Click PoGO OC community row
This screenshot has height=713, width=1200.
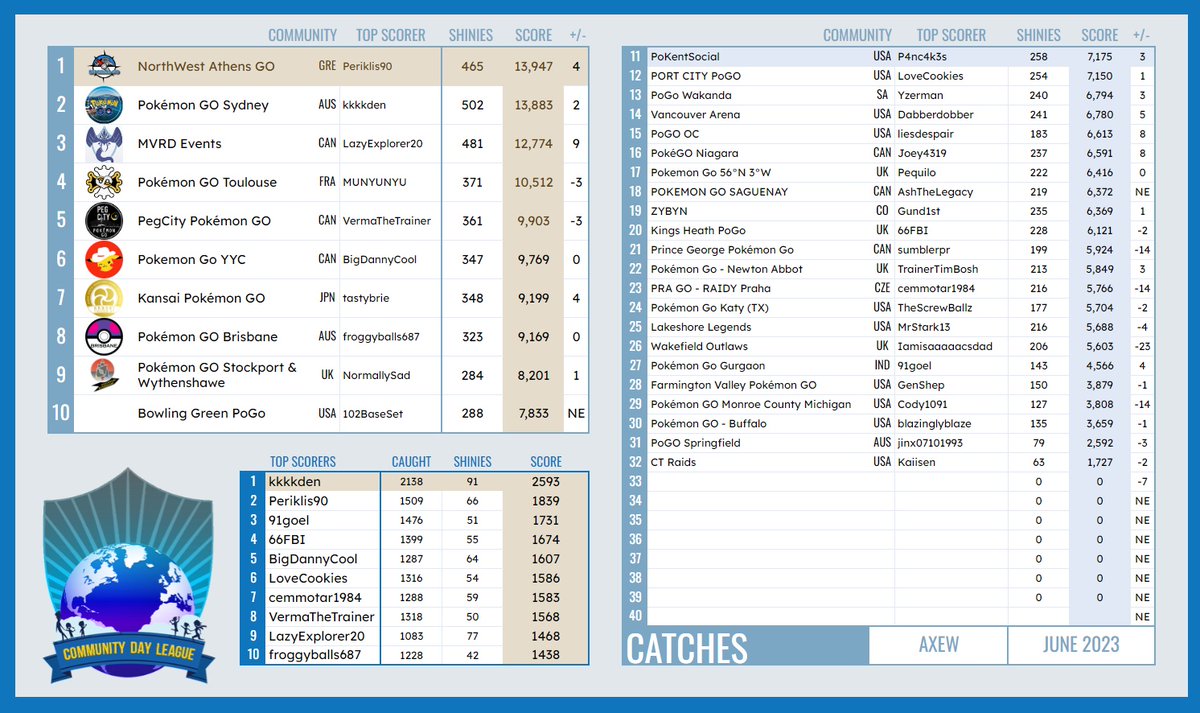click(x=899, y=134)
